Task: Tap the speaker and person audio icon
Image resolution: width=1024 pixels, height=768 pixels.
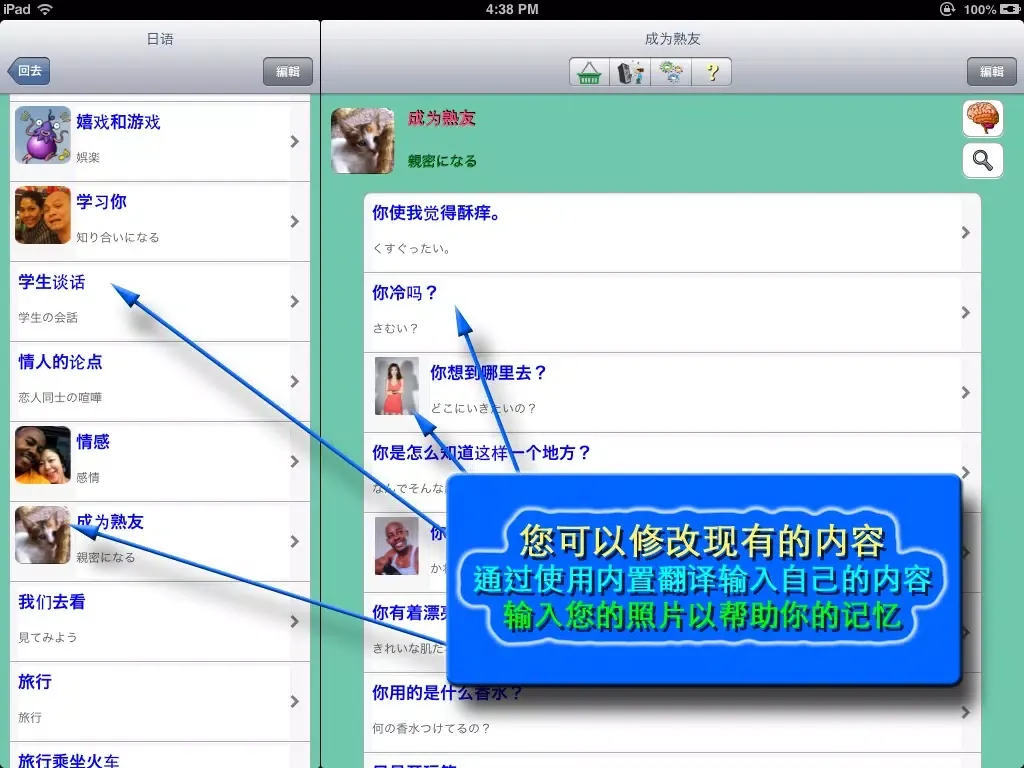Action: [x=630, y=72]
